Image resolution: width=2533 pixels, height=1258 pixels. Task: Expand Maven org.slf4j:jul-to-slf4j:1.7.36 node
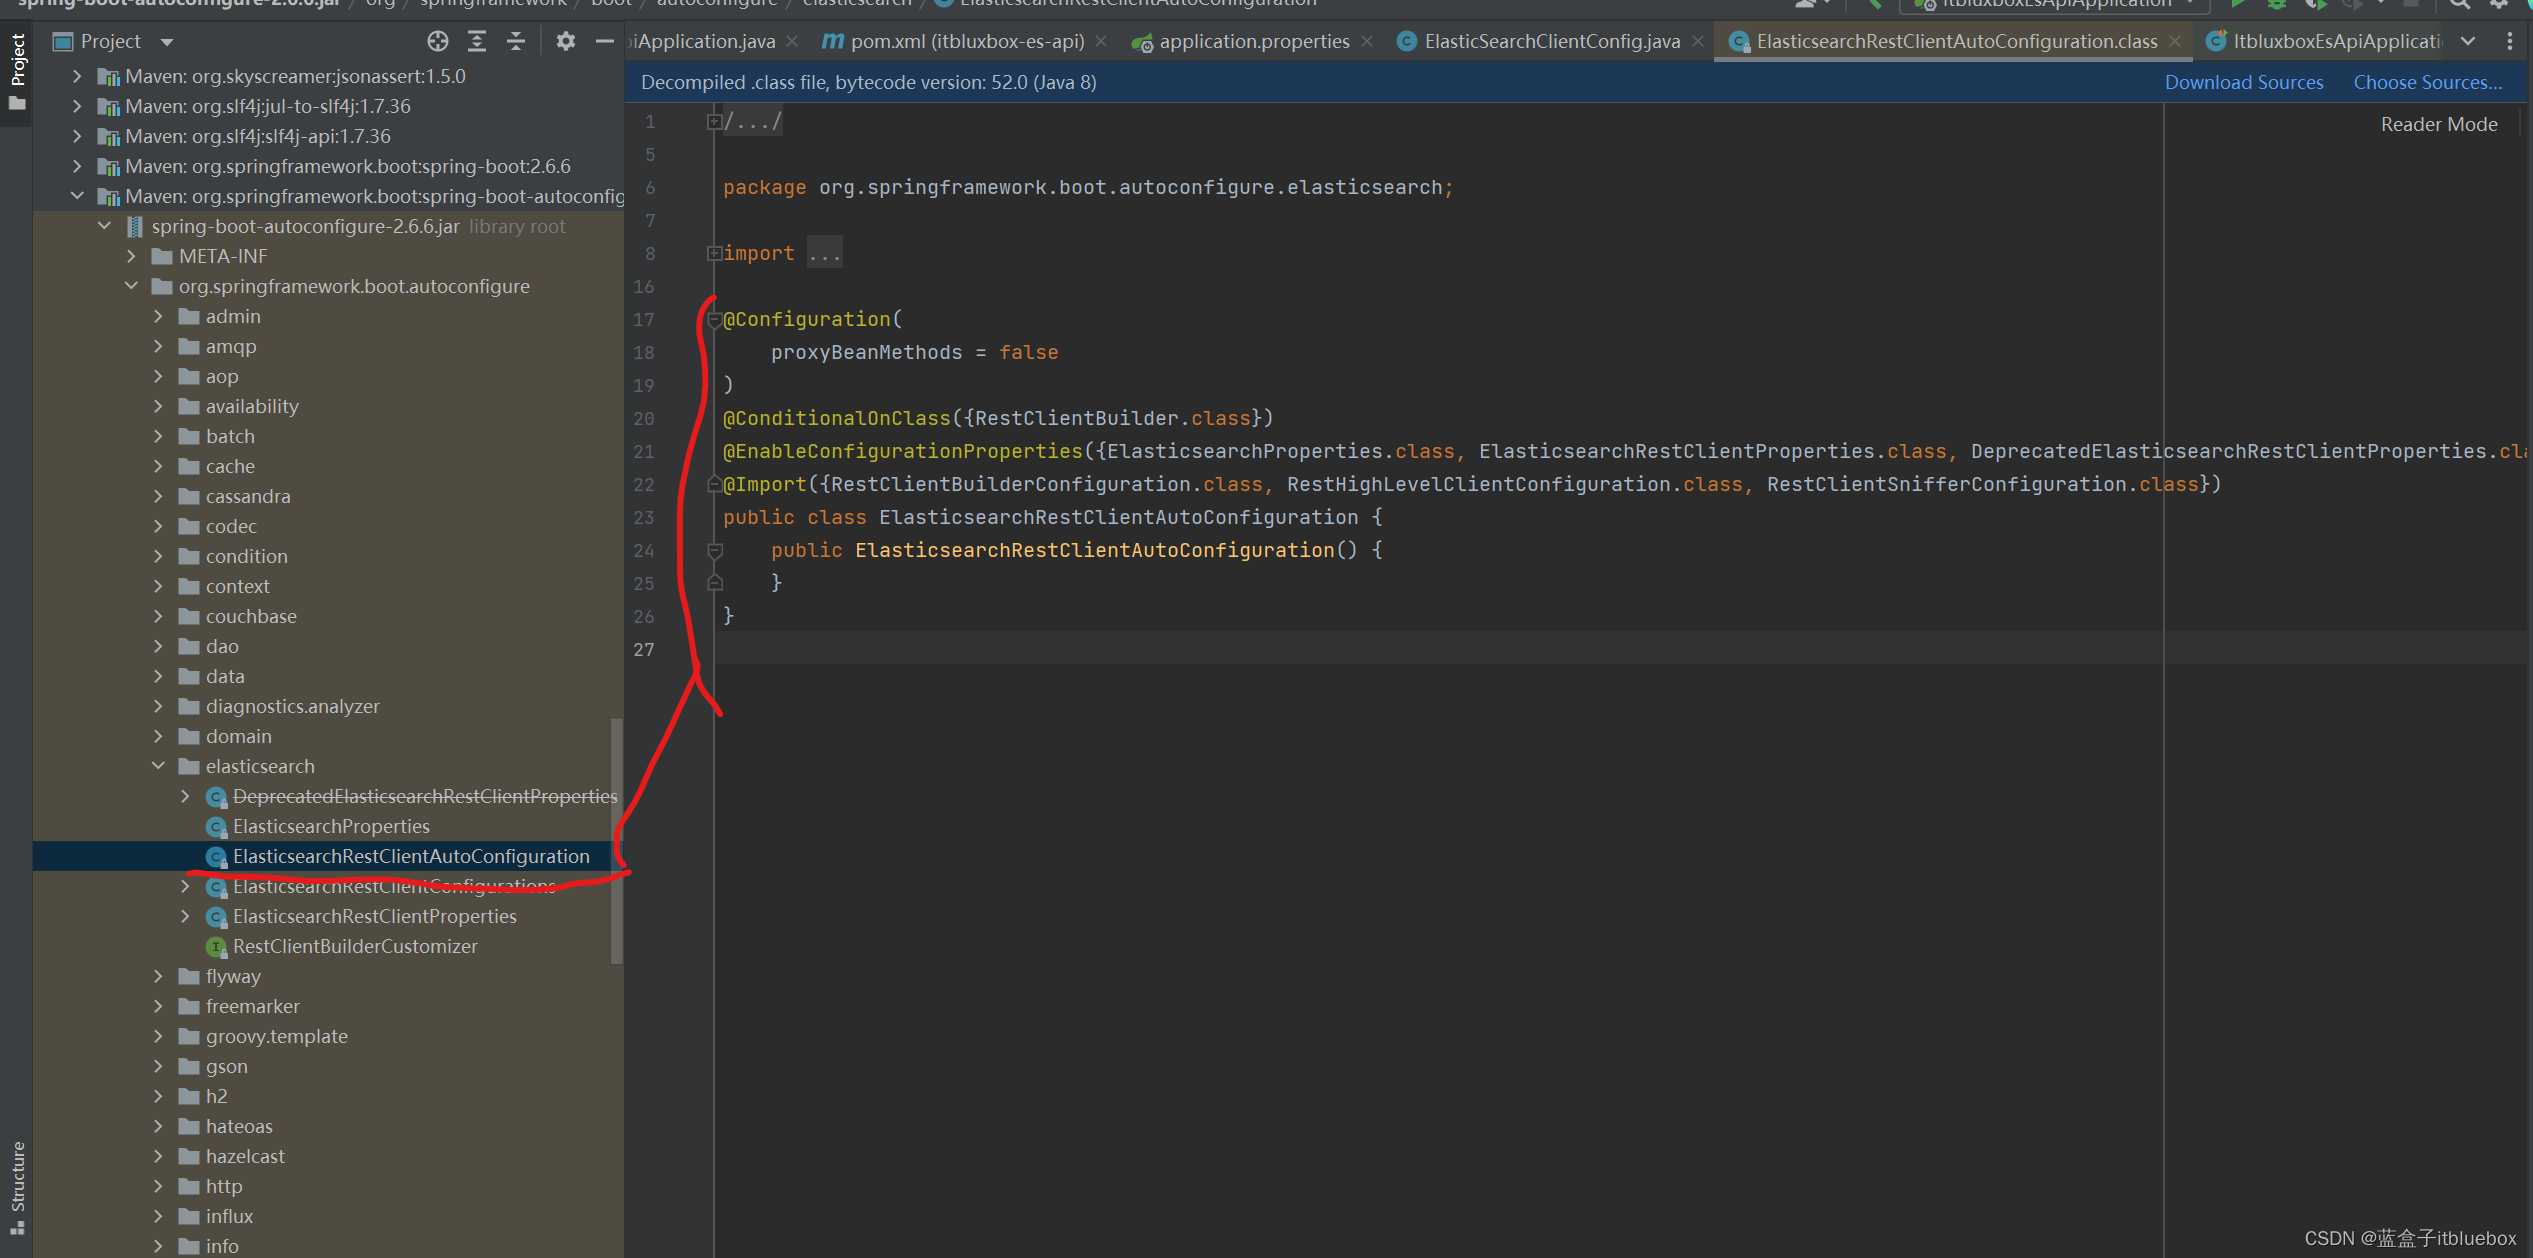tap(77, 106)
